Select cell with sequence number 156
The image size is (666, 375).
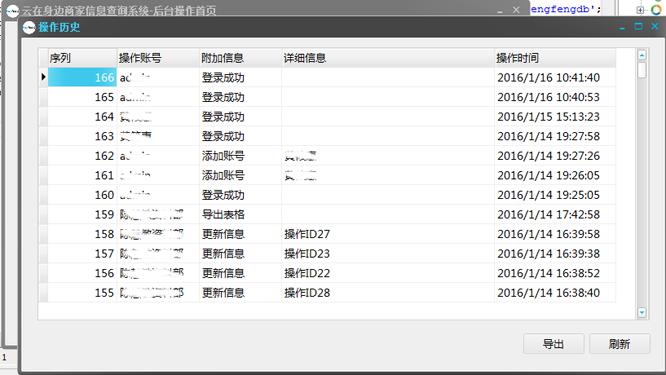coord(82,273)
